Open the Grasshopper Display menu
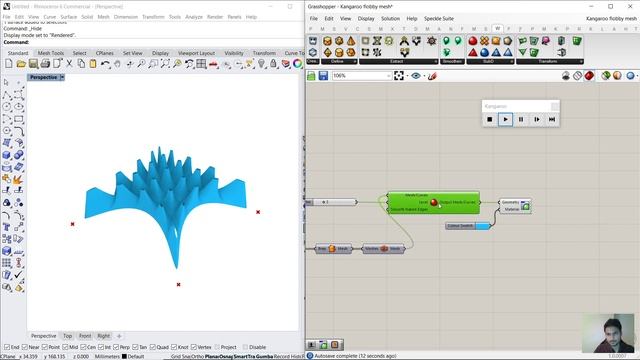640x360 pixels. click(366, 18)
